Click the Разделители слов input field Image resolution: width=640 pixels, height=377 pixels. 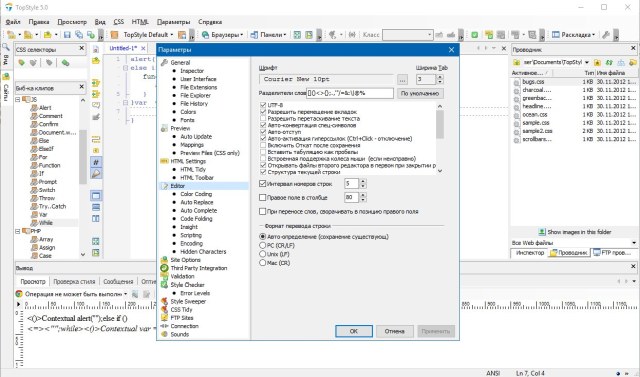pos(350,93)
